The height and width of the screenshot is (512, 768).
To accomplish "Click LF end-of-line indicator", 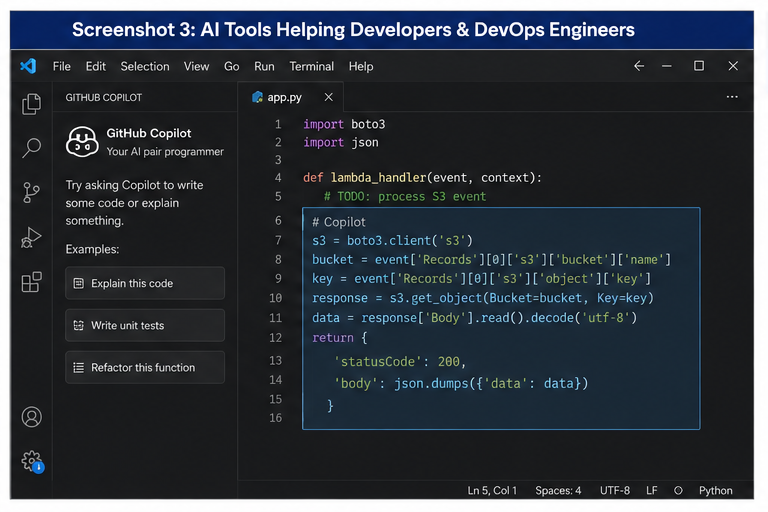I will point(651,490).
